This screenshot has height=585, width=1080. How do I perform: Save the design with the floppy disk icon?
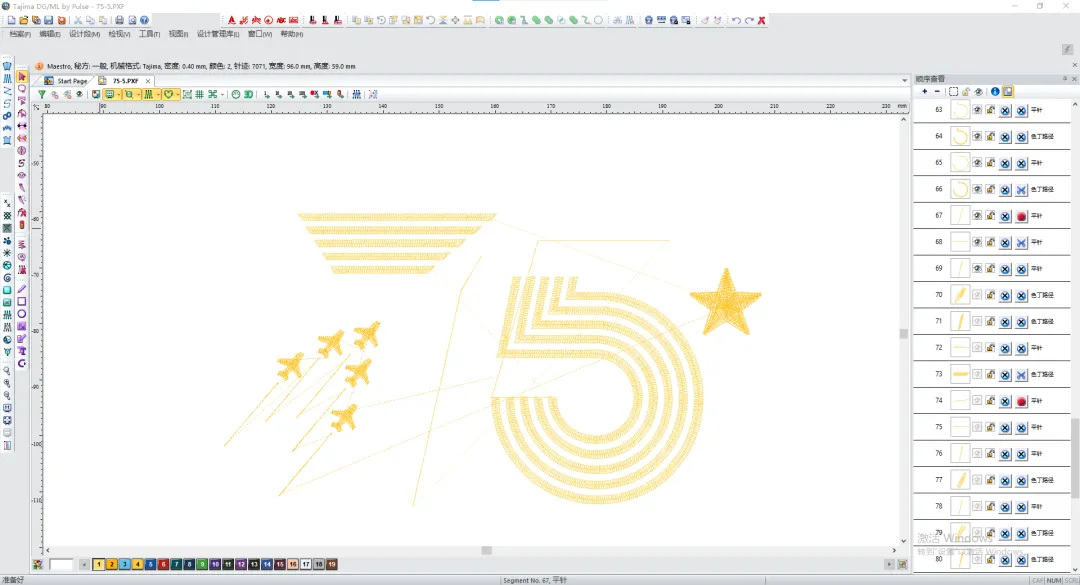point(48,20)
